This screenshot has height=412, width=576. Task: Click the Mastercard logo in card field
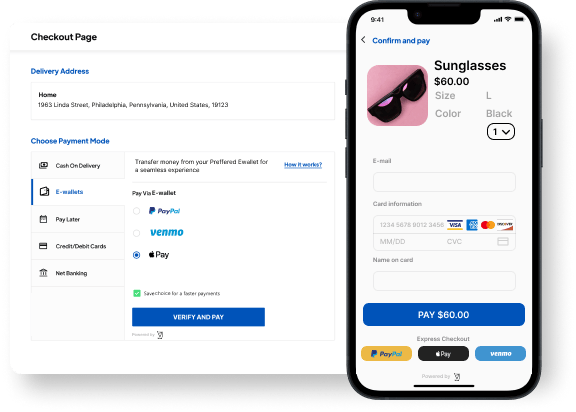click(x=487, y=225)
